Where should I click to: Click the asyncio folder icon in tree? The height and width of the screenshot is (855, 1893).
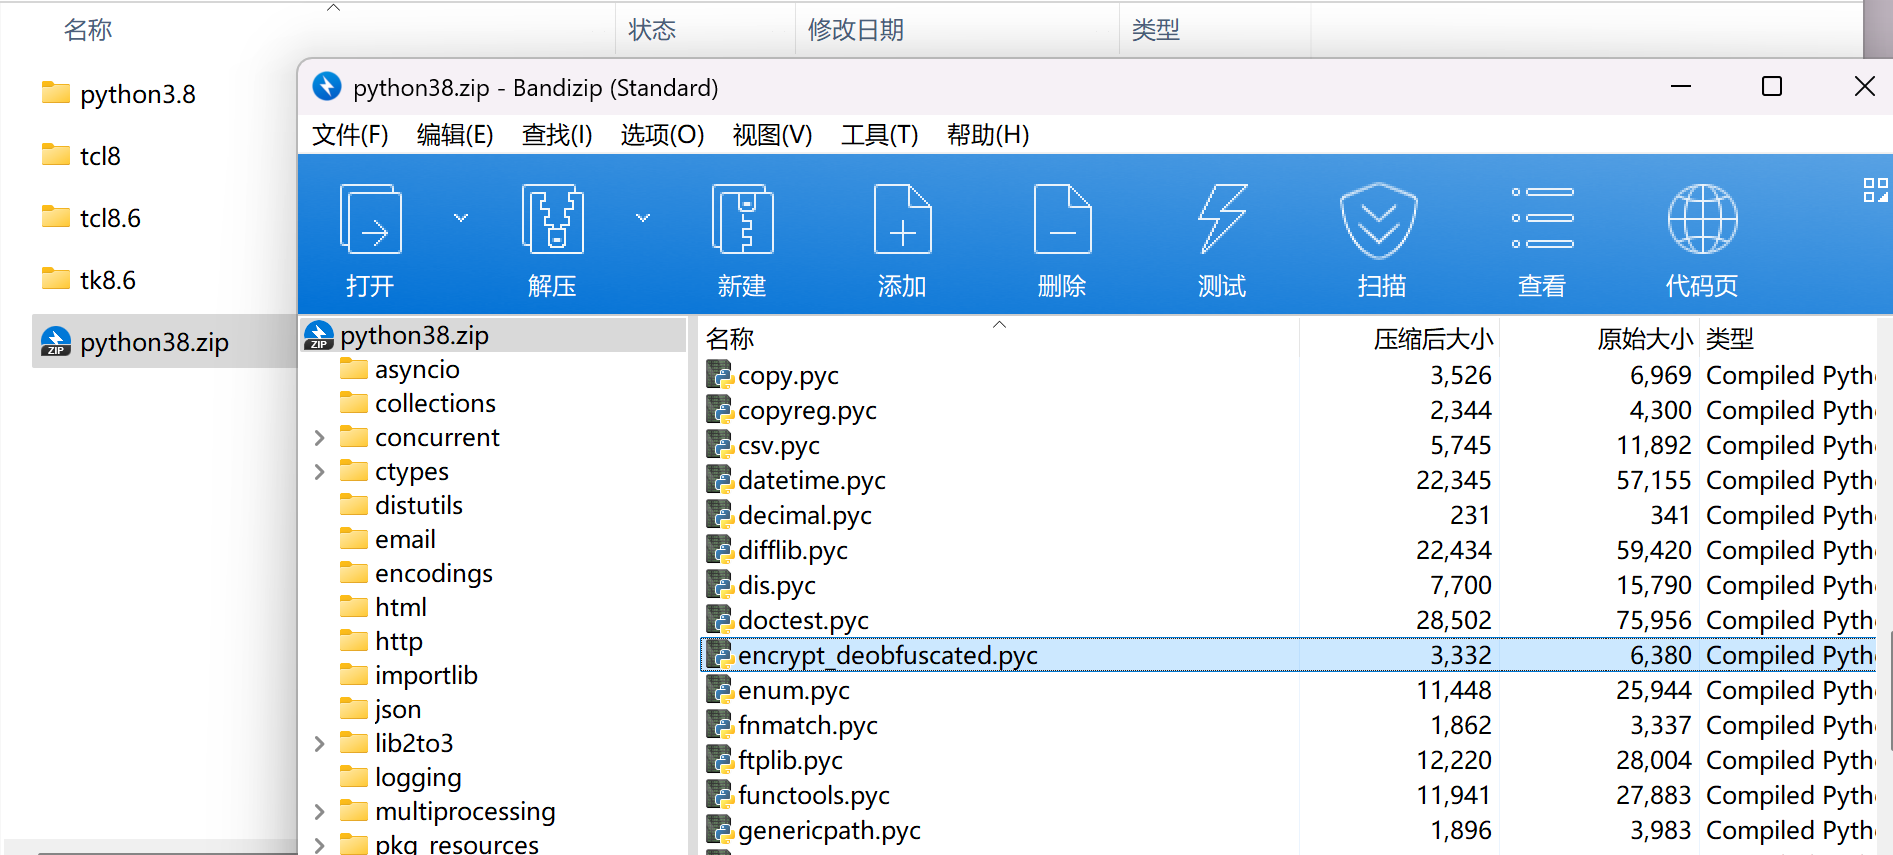tap(354, 369)
